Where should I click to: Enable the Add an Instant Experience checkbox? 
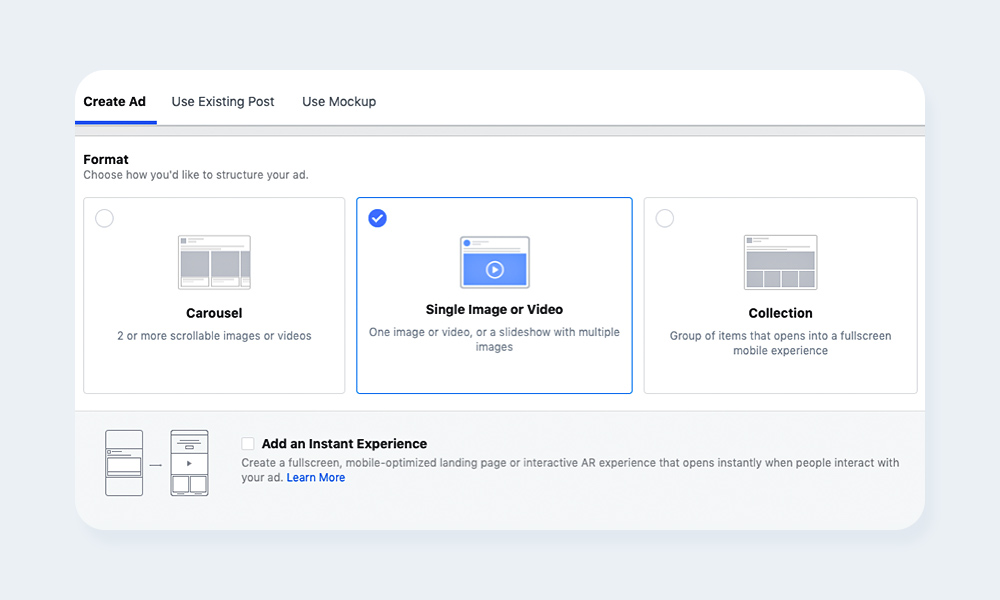click(248, 443)
